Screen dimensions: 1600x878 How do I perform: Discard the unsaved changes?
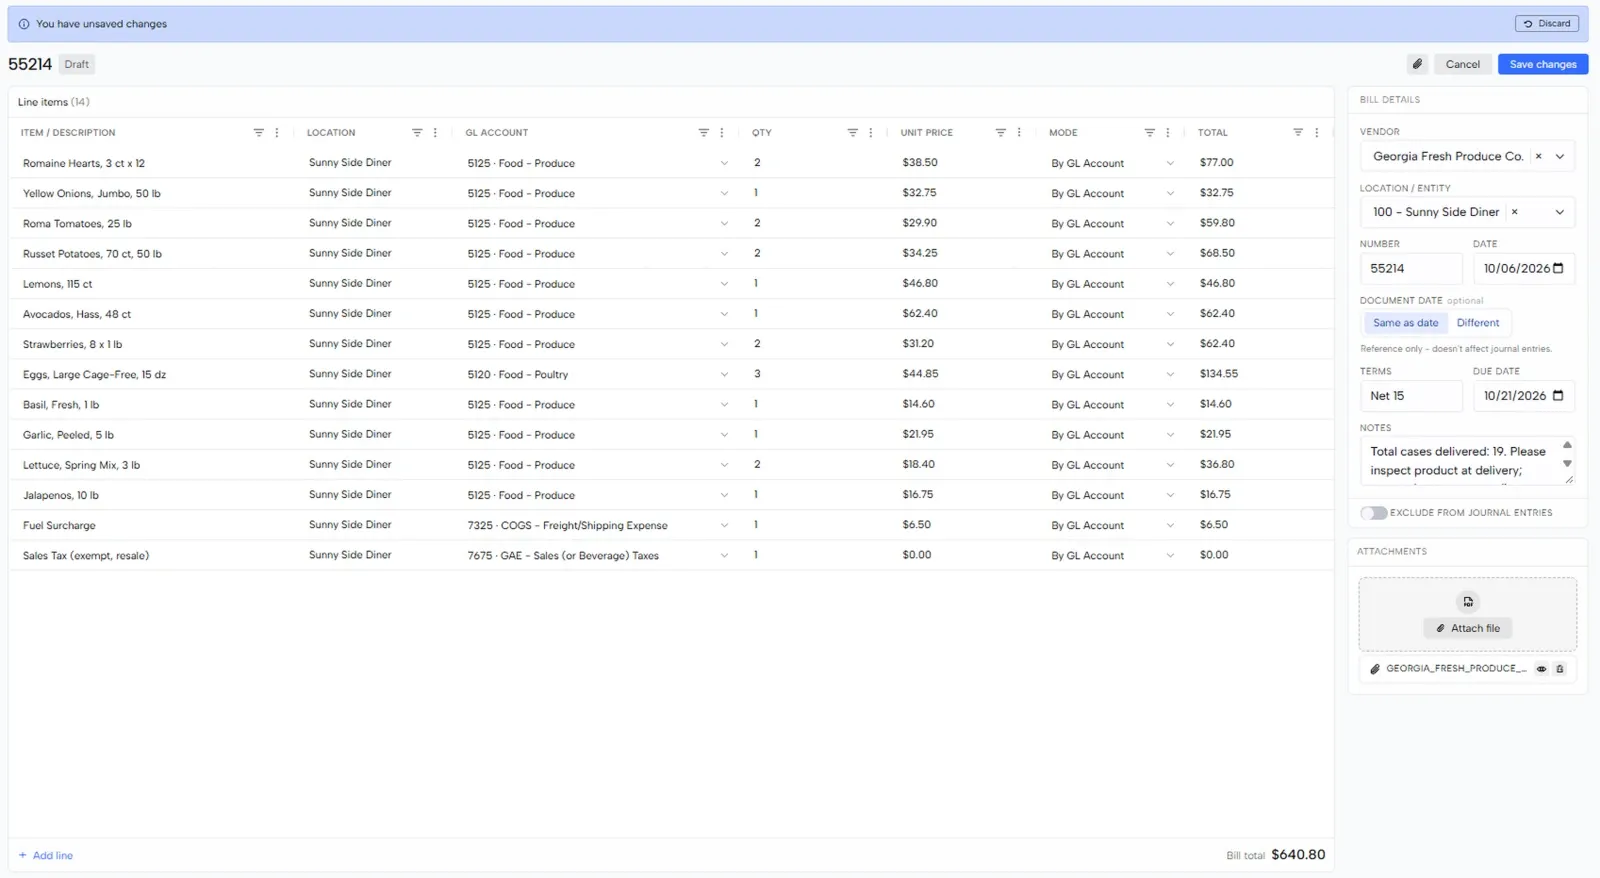coord(1546,23)
